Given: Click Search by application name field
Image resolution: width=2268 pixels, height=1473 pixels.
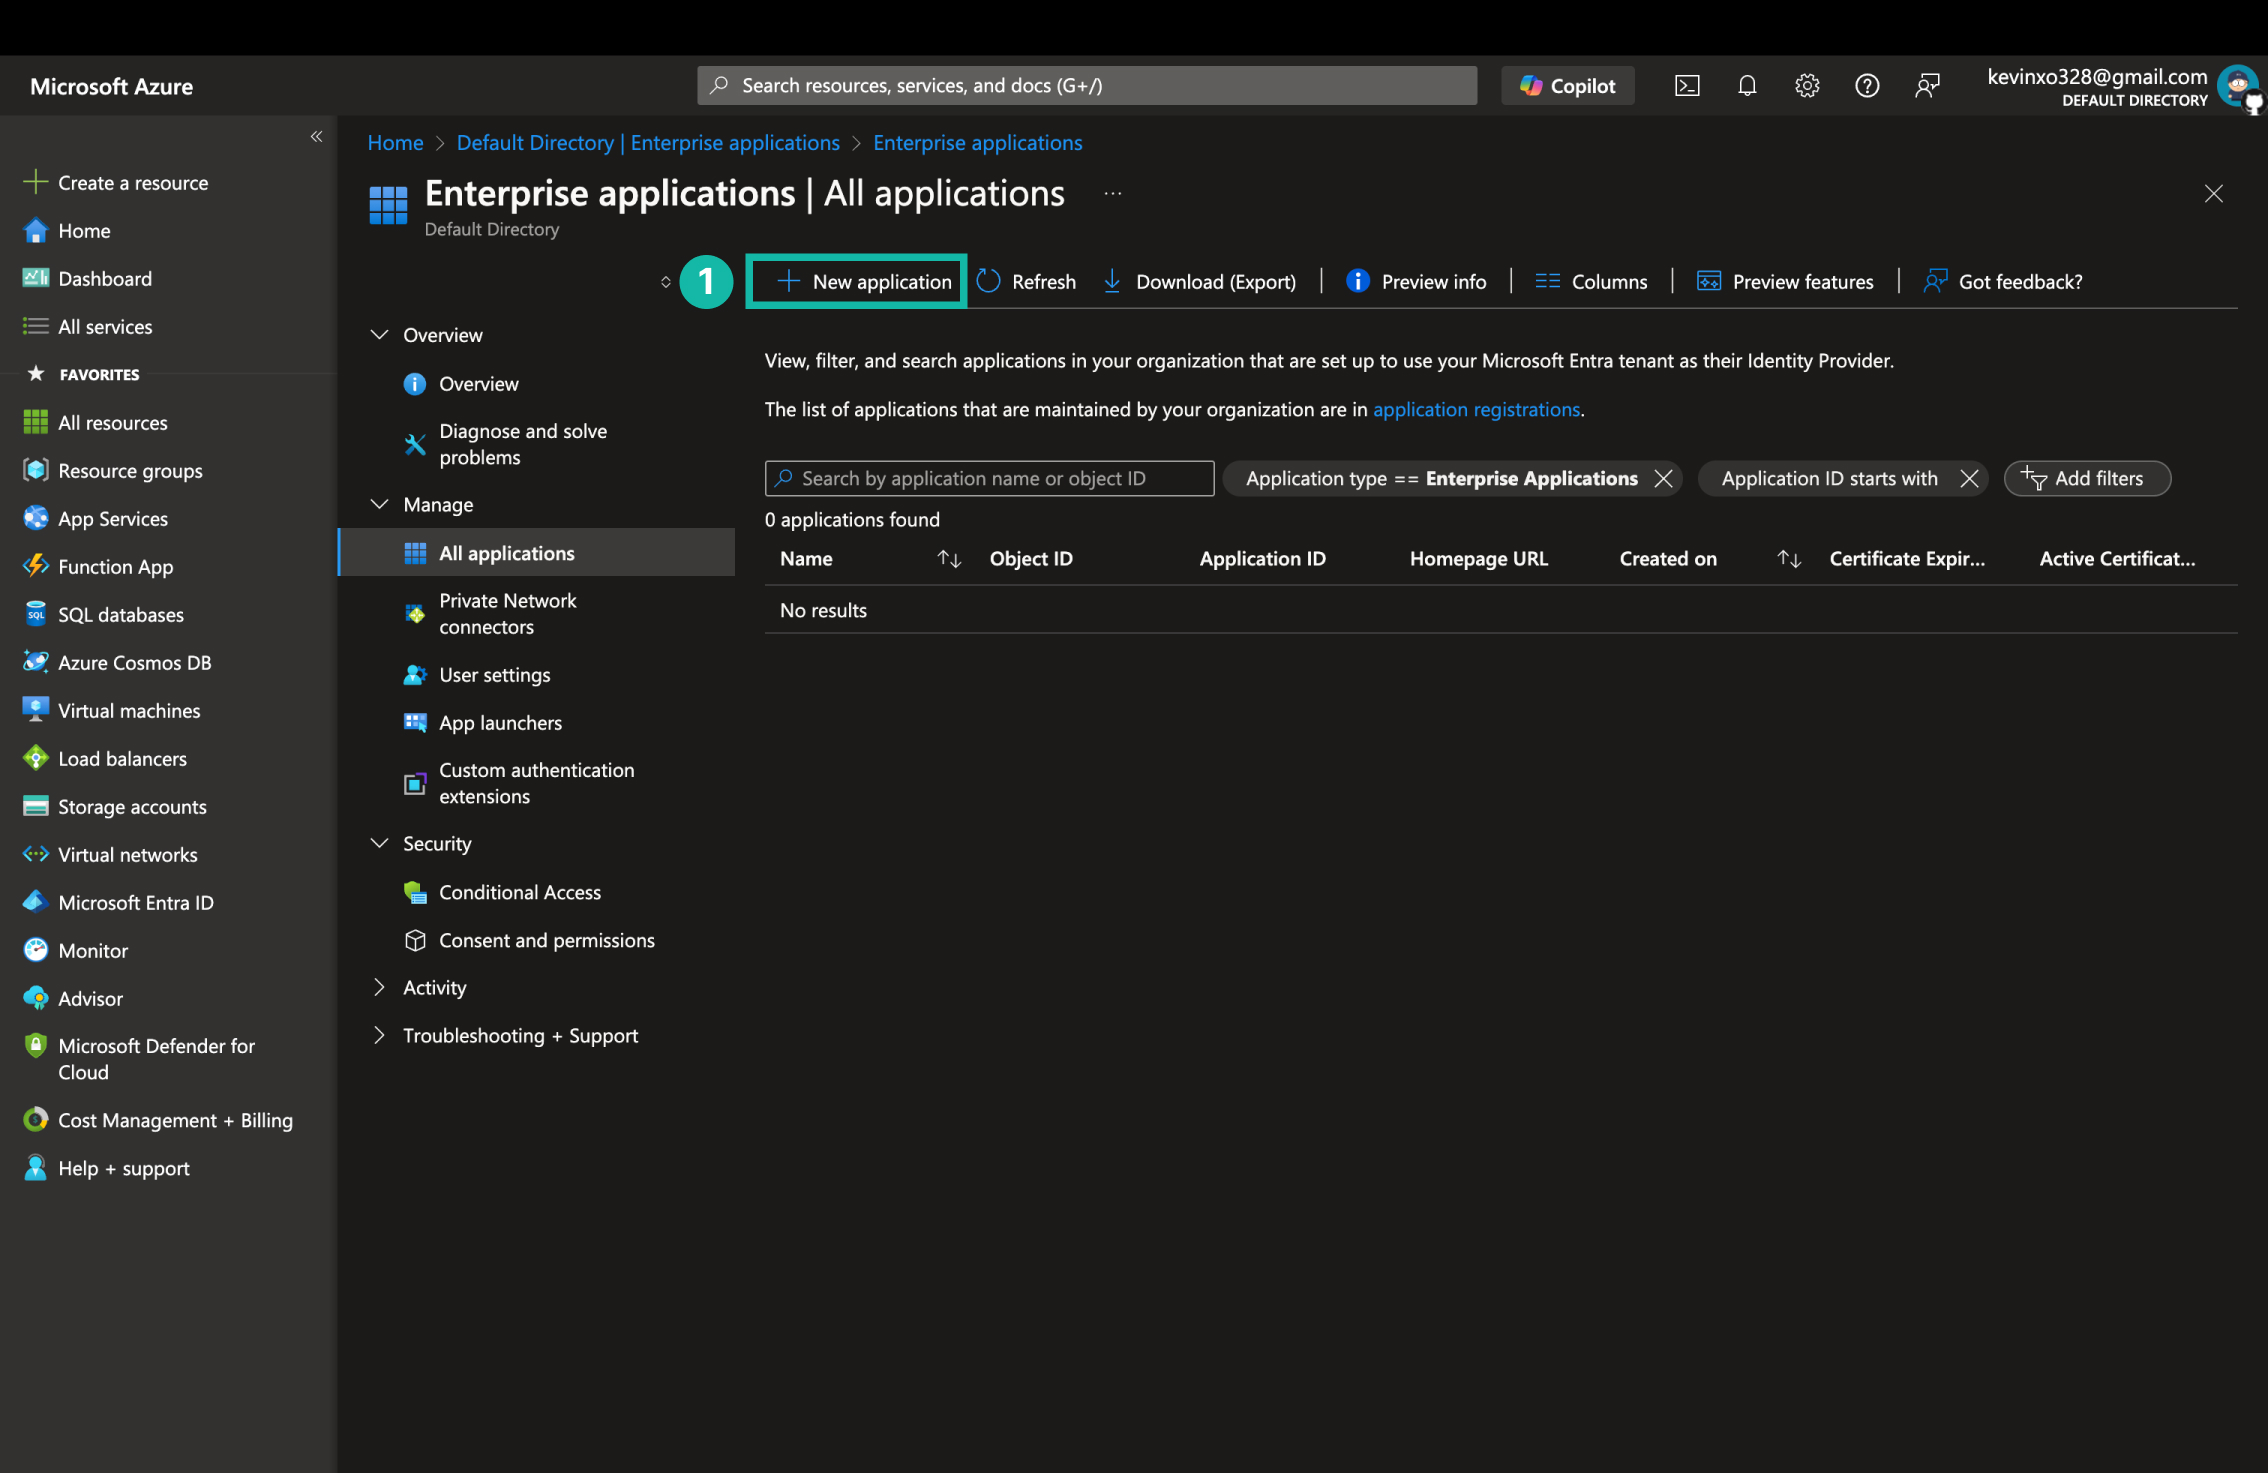Looking at the screenshot, I should (989, 478).
